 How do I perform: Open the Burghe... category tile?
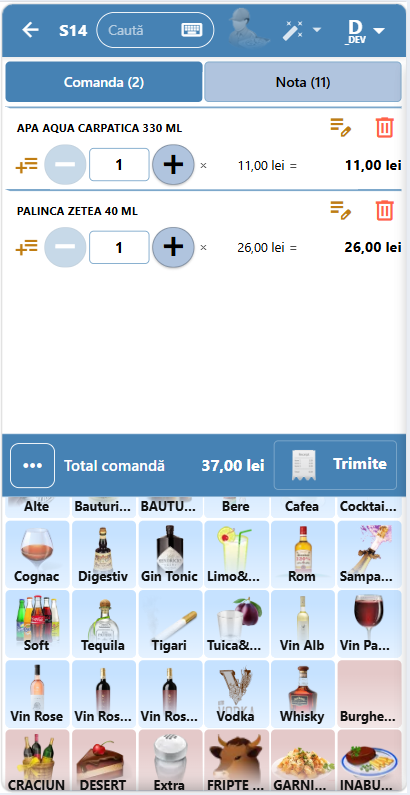(369, 694)
